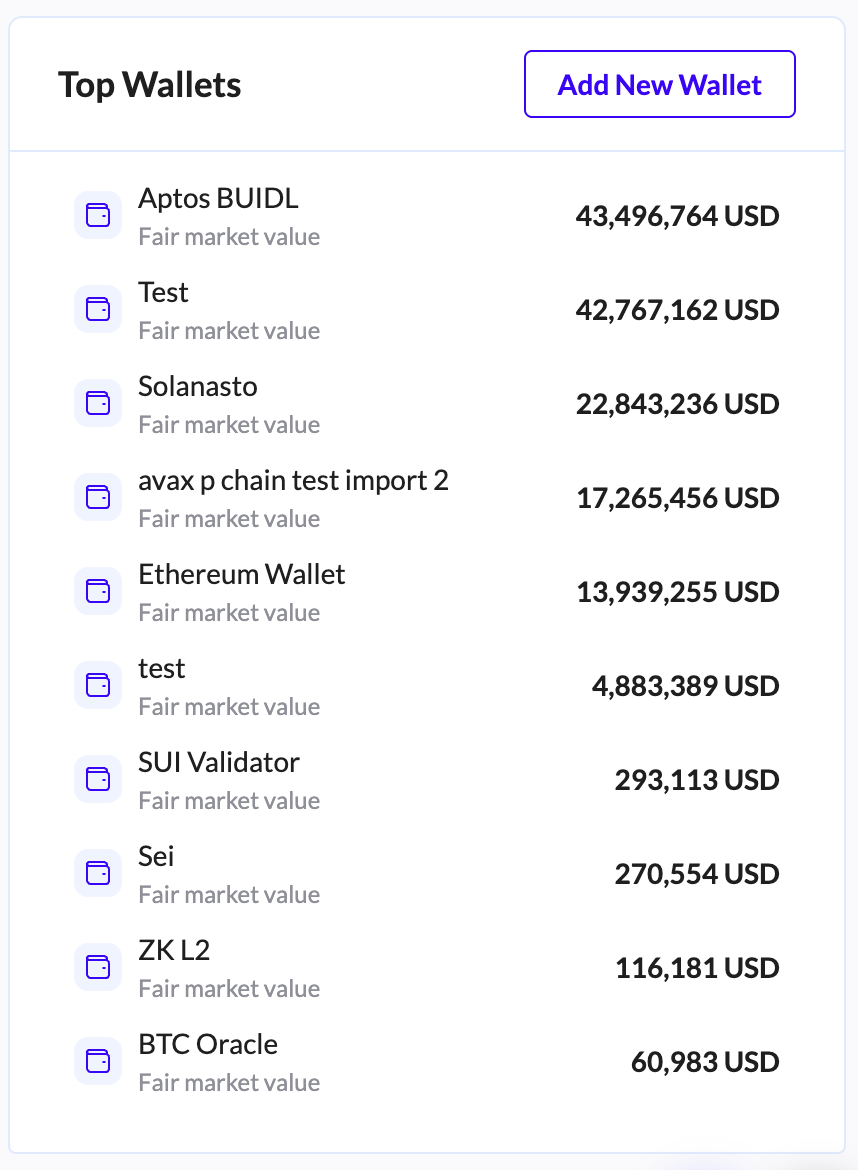Open avax p chain test import 2
The height and width of the screenshot is (1170, 858).
[293, 481]
